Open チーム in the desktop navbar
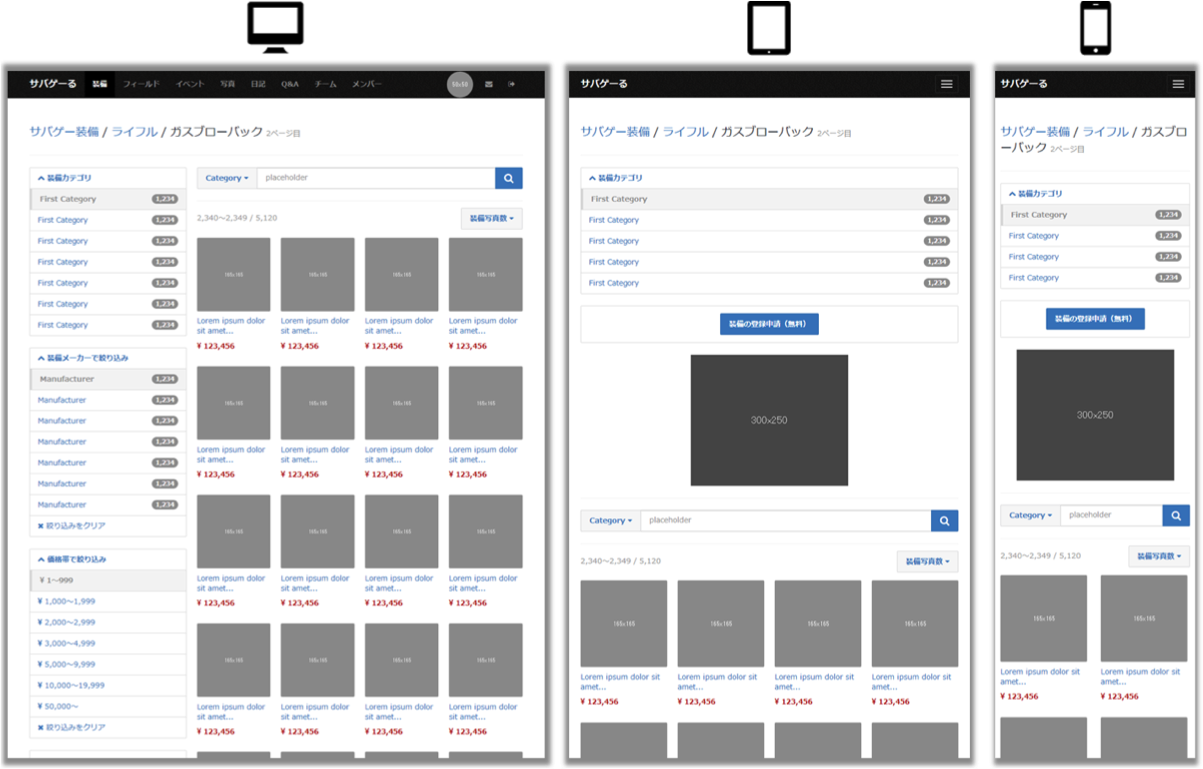The image size is (1203, 769). coord(326,85)
